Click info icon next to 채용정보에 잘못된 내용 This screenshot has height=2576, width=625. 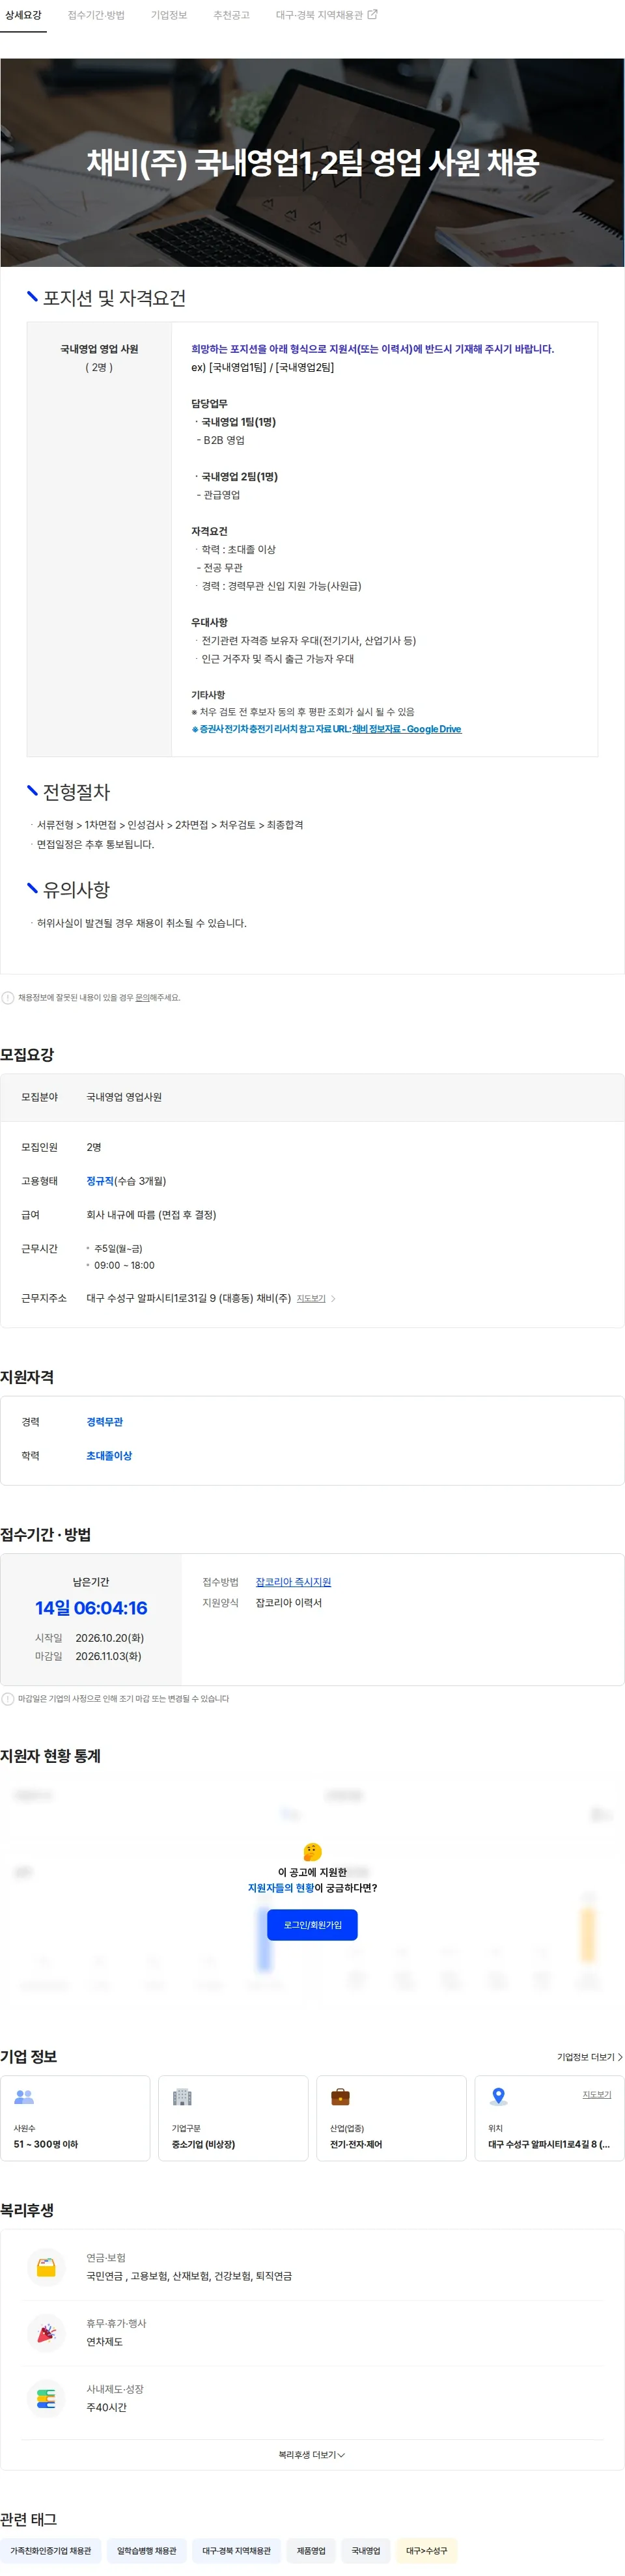coord(8,997)
